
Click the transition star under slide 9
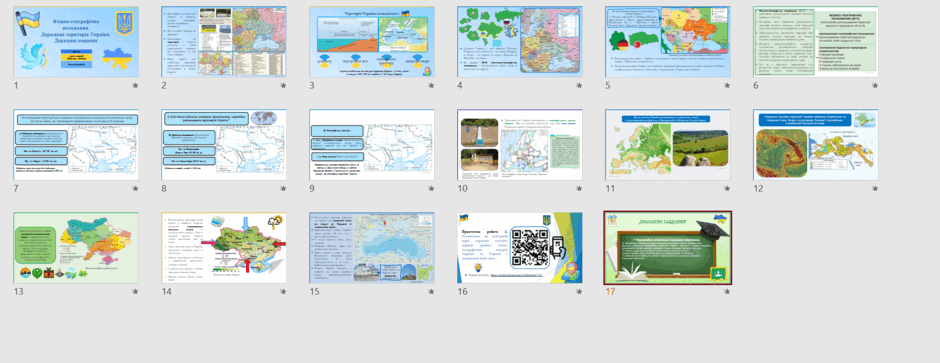(x=431, y=189)
